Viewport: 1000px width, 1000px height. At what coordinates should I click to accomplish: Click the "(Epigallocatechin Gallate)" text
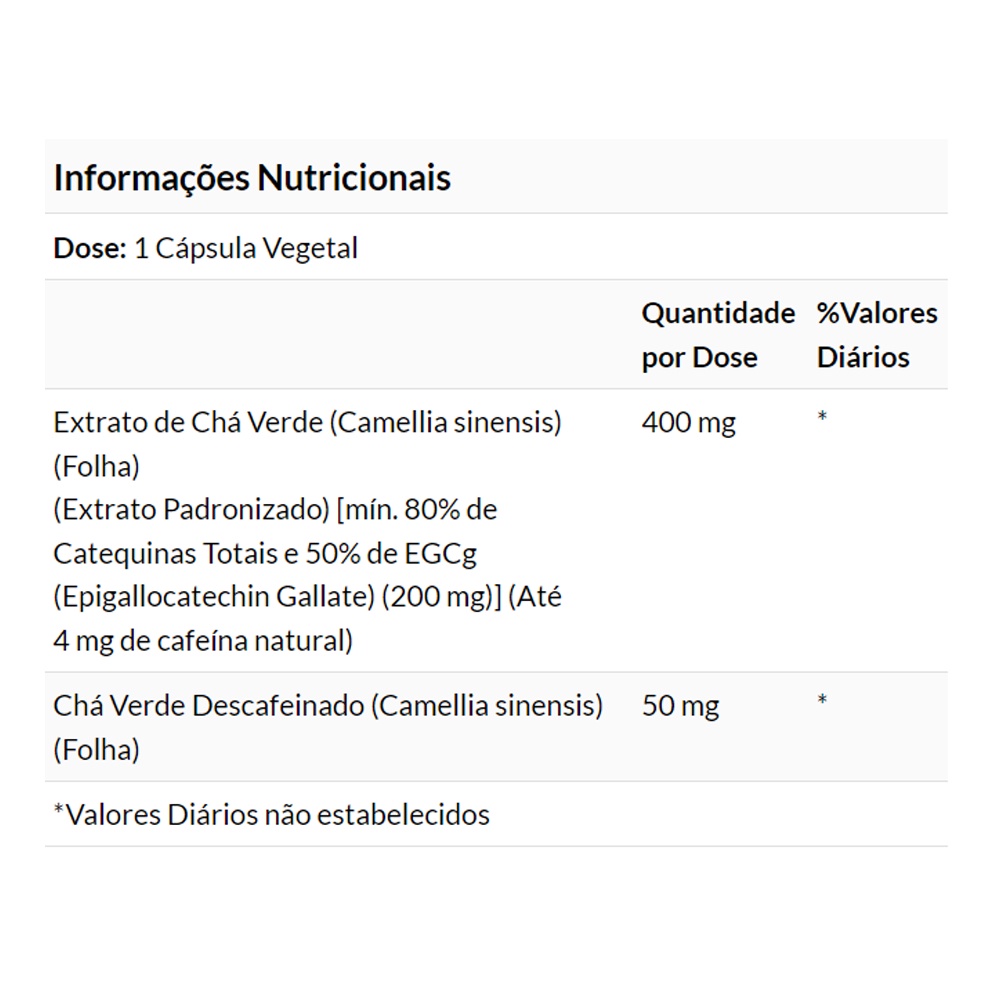pyautogui.click(x=212, y=597)
